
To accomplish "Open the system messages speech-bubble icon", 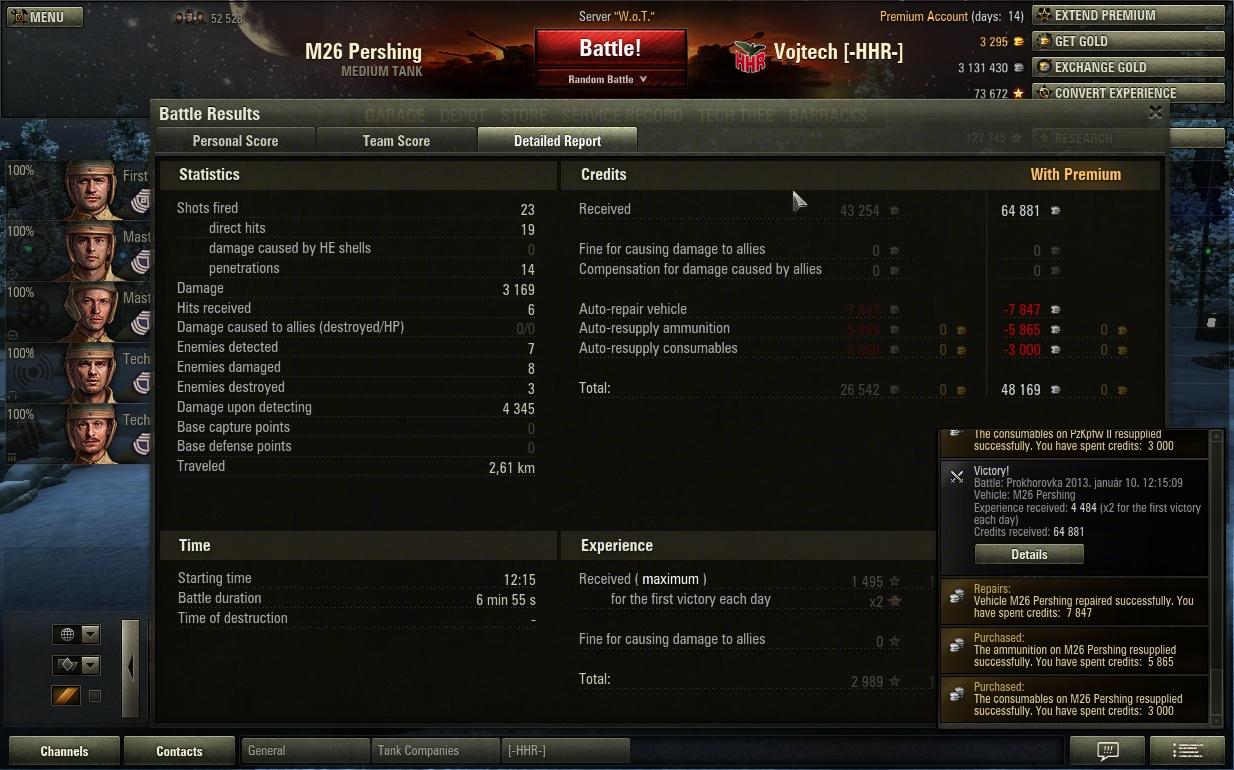I will pyautogui.click(x=1106, y=750).
